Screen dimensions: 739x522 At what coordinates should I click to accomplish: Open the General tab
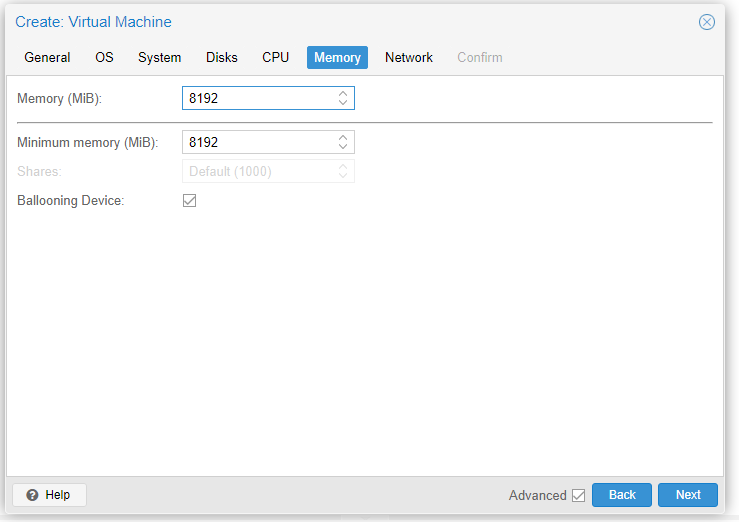click(47, 57)
